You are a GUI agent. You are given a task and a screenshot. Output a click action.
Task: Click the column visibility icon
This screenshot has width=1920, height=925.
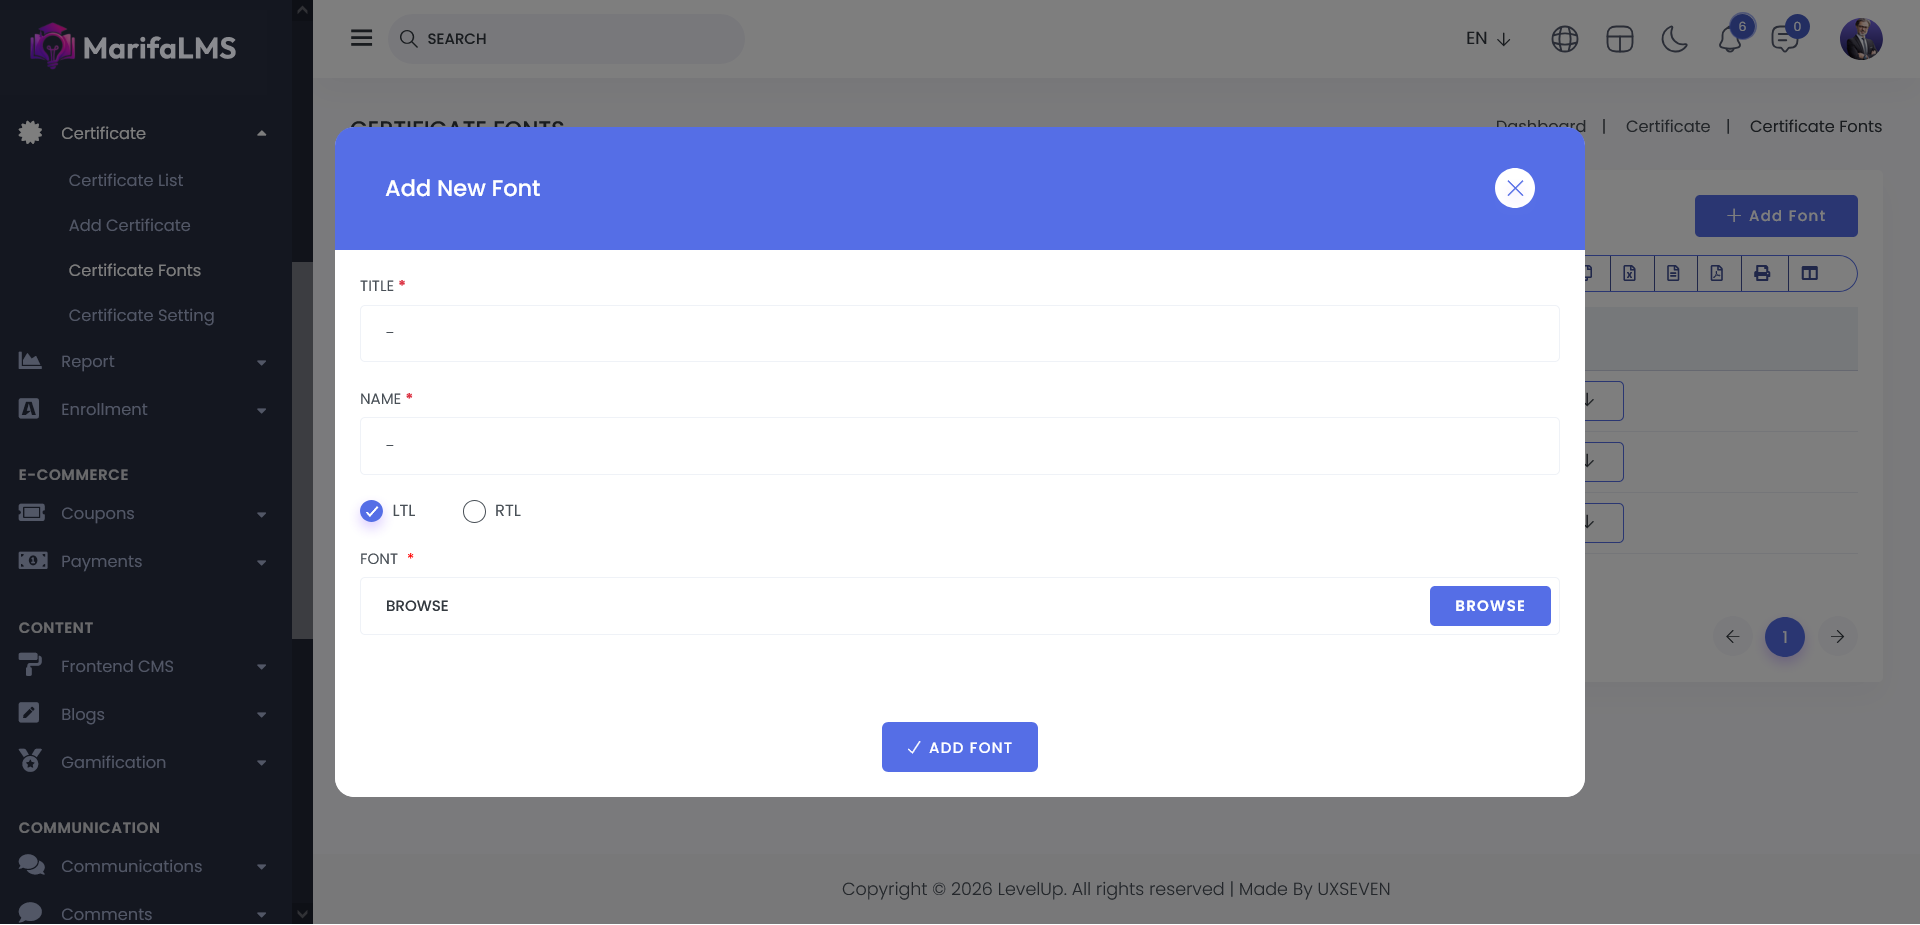click(1809, 273)
